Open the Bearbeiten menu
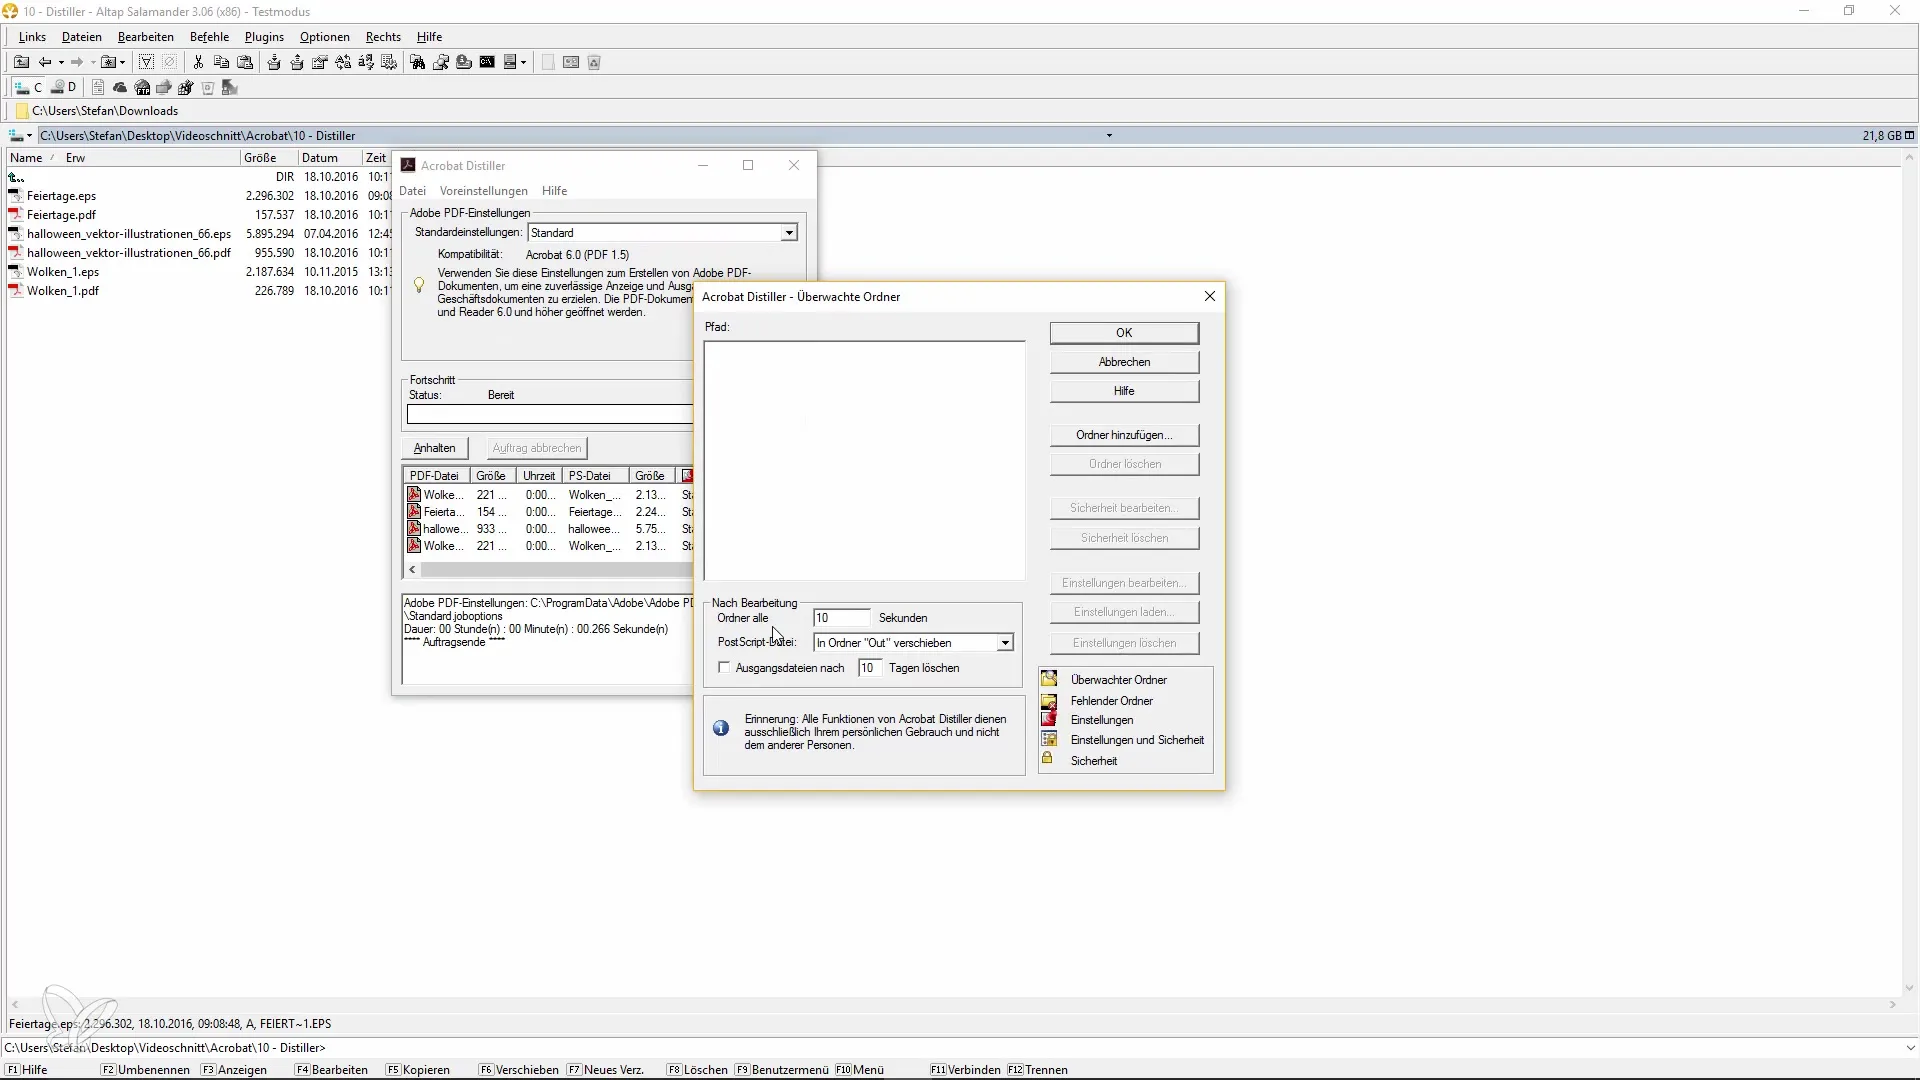Viewport: 1920px width, 1080px height. tap(146, 37)
